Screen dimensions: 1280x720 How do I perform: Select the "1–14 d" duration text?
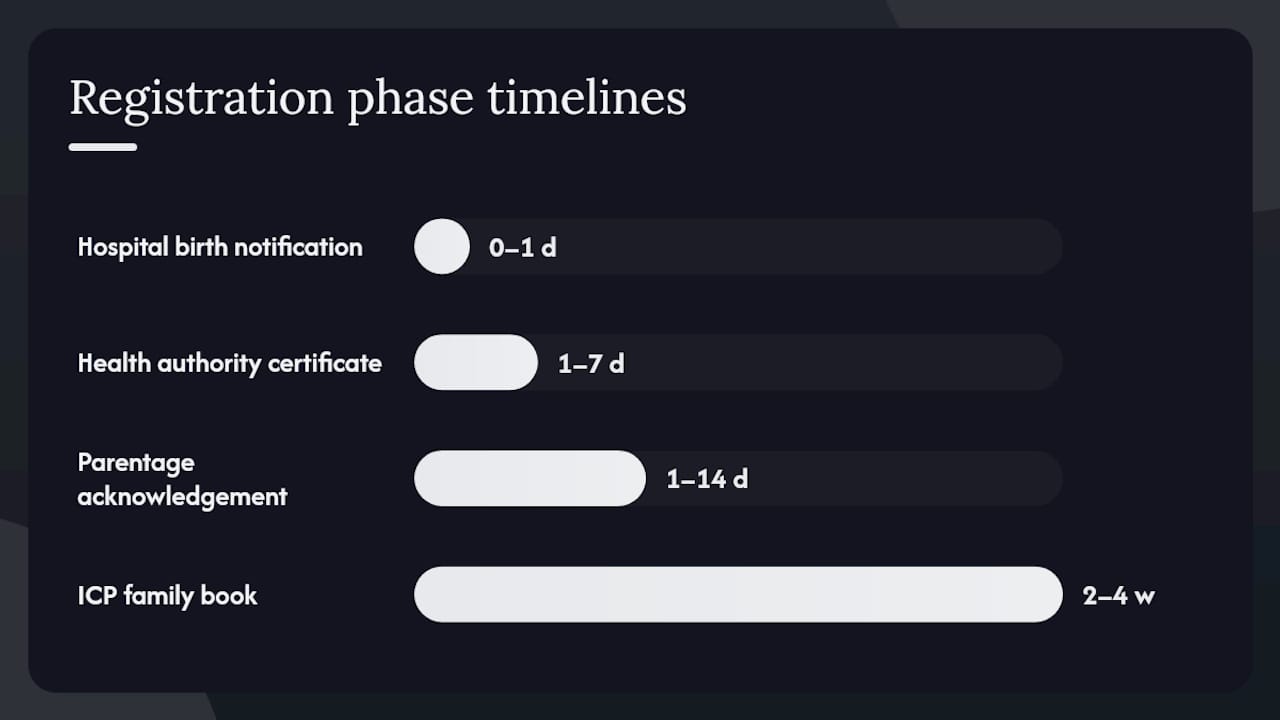pyautogui.click(x=707, y=479)
